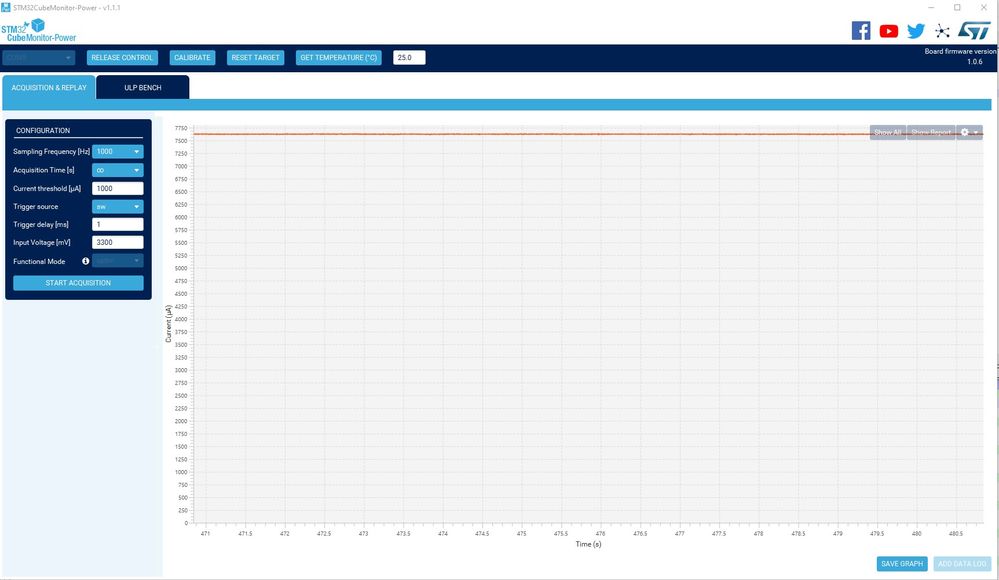This screenshot has width=999, height=580.
Task: Click the 'Board firmware version' text
Action: click(961, 52)
